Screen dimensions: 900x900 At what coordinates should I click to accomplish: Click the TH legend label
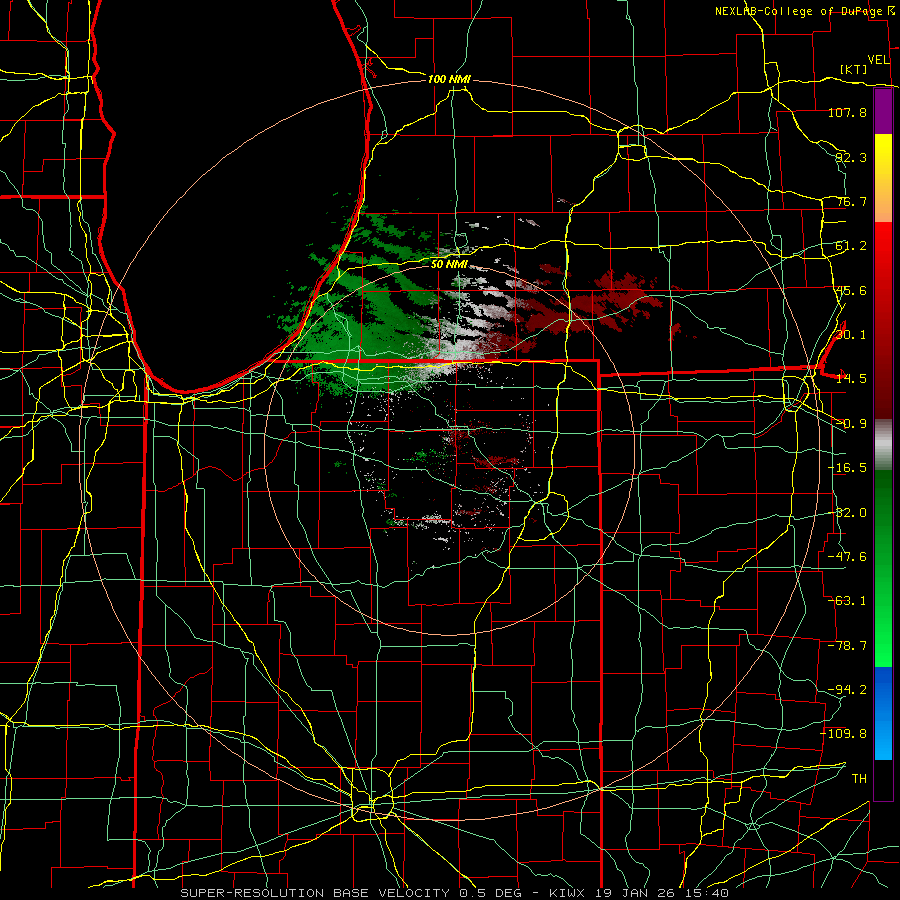[859, 779]
